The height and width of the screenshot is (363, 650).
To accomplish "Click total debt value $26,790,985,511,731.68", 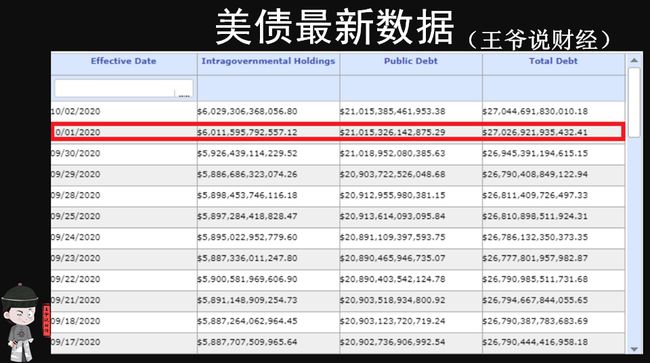I will tap(535, 279).
